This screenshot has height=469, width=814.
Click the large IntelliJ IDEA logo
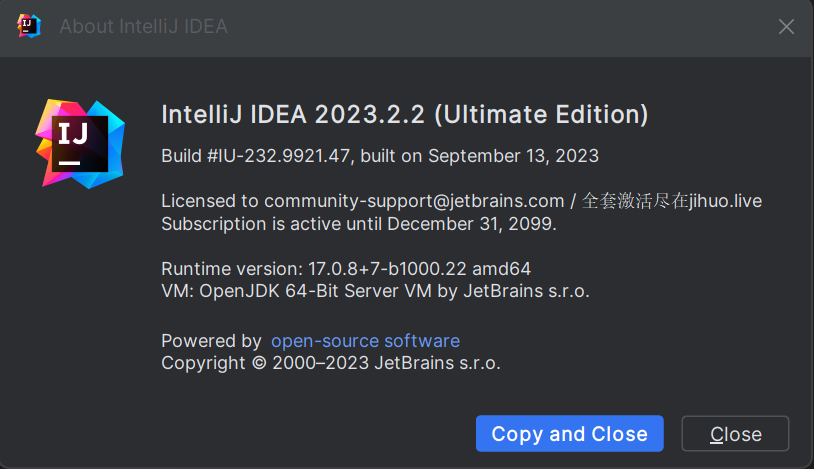[x=80, y=144]
